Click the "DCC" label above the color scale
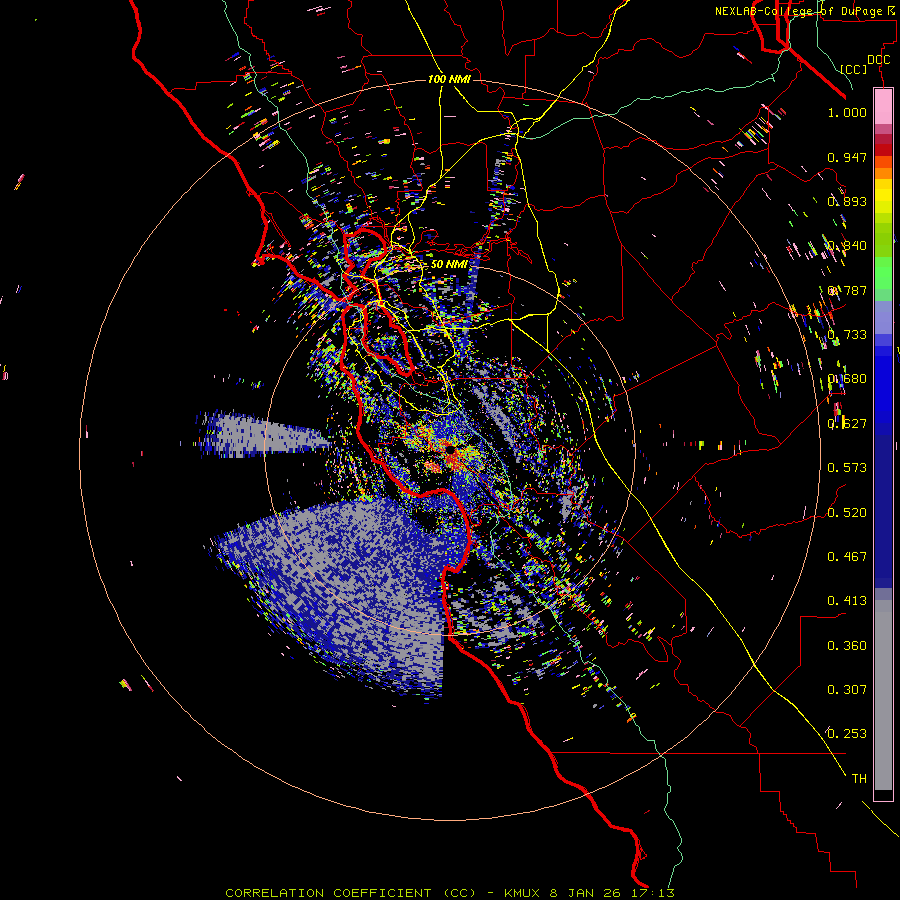Image resolution: width=900 pixels, height=900 pixels. (x=878, y=60)
